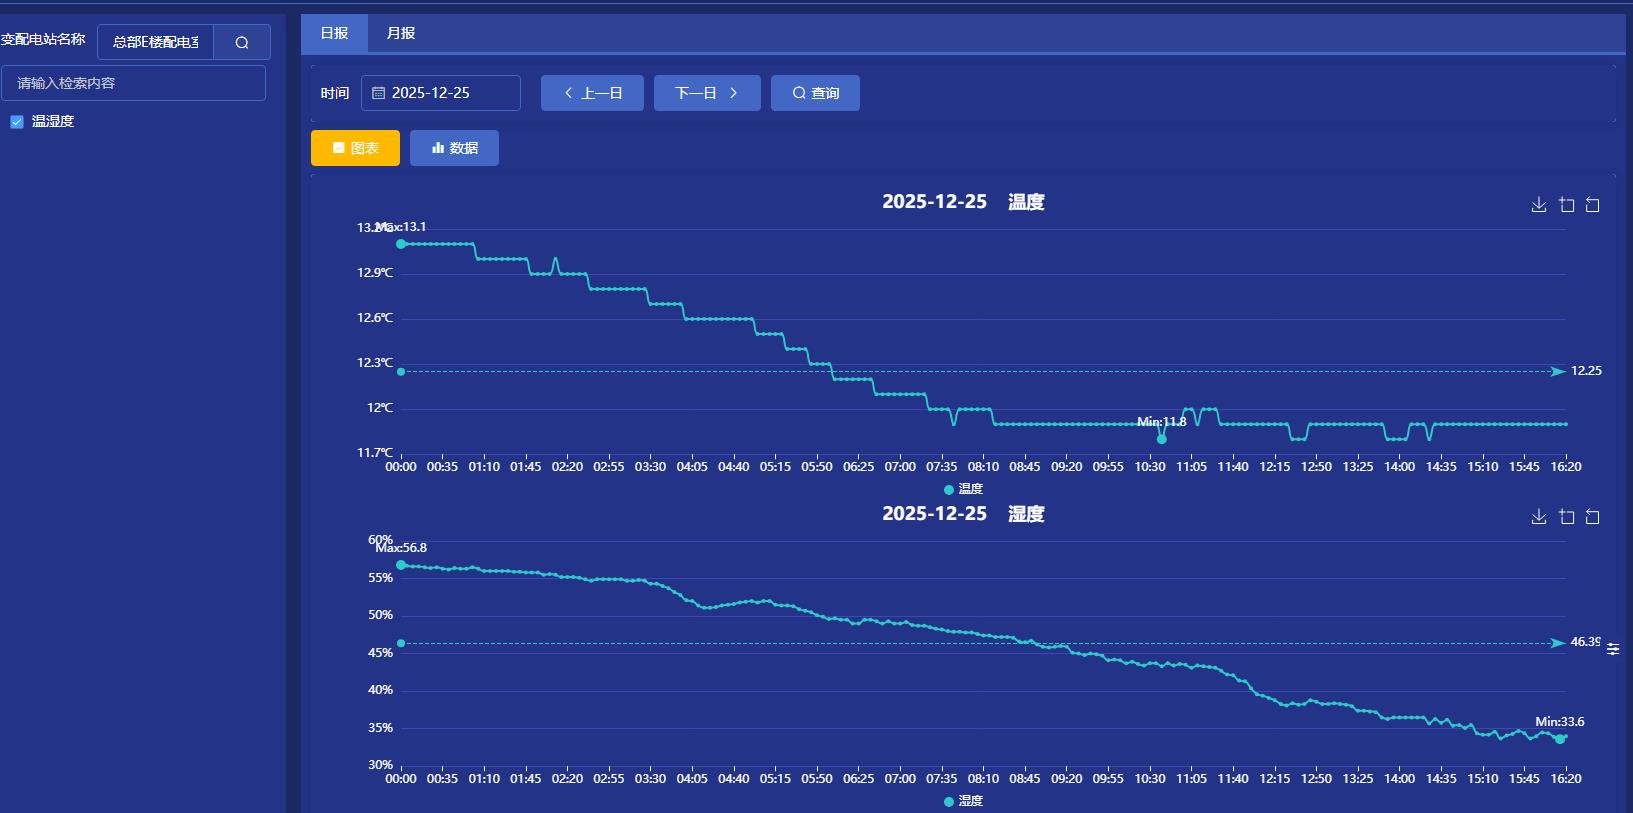Click the 查询 query button
1633x813 pixels.
coord(815,93)
